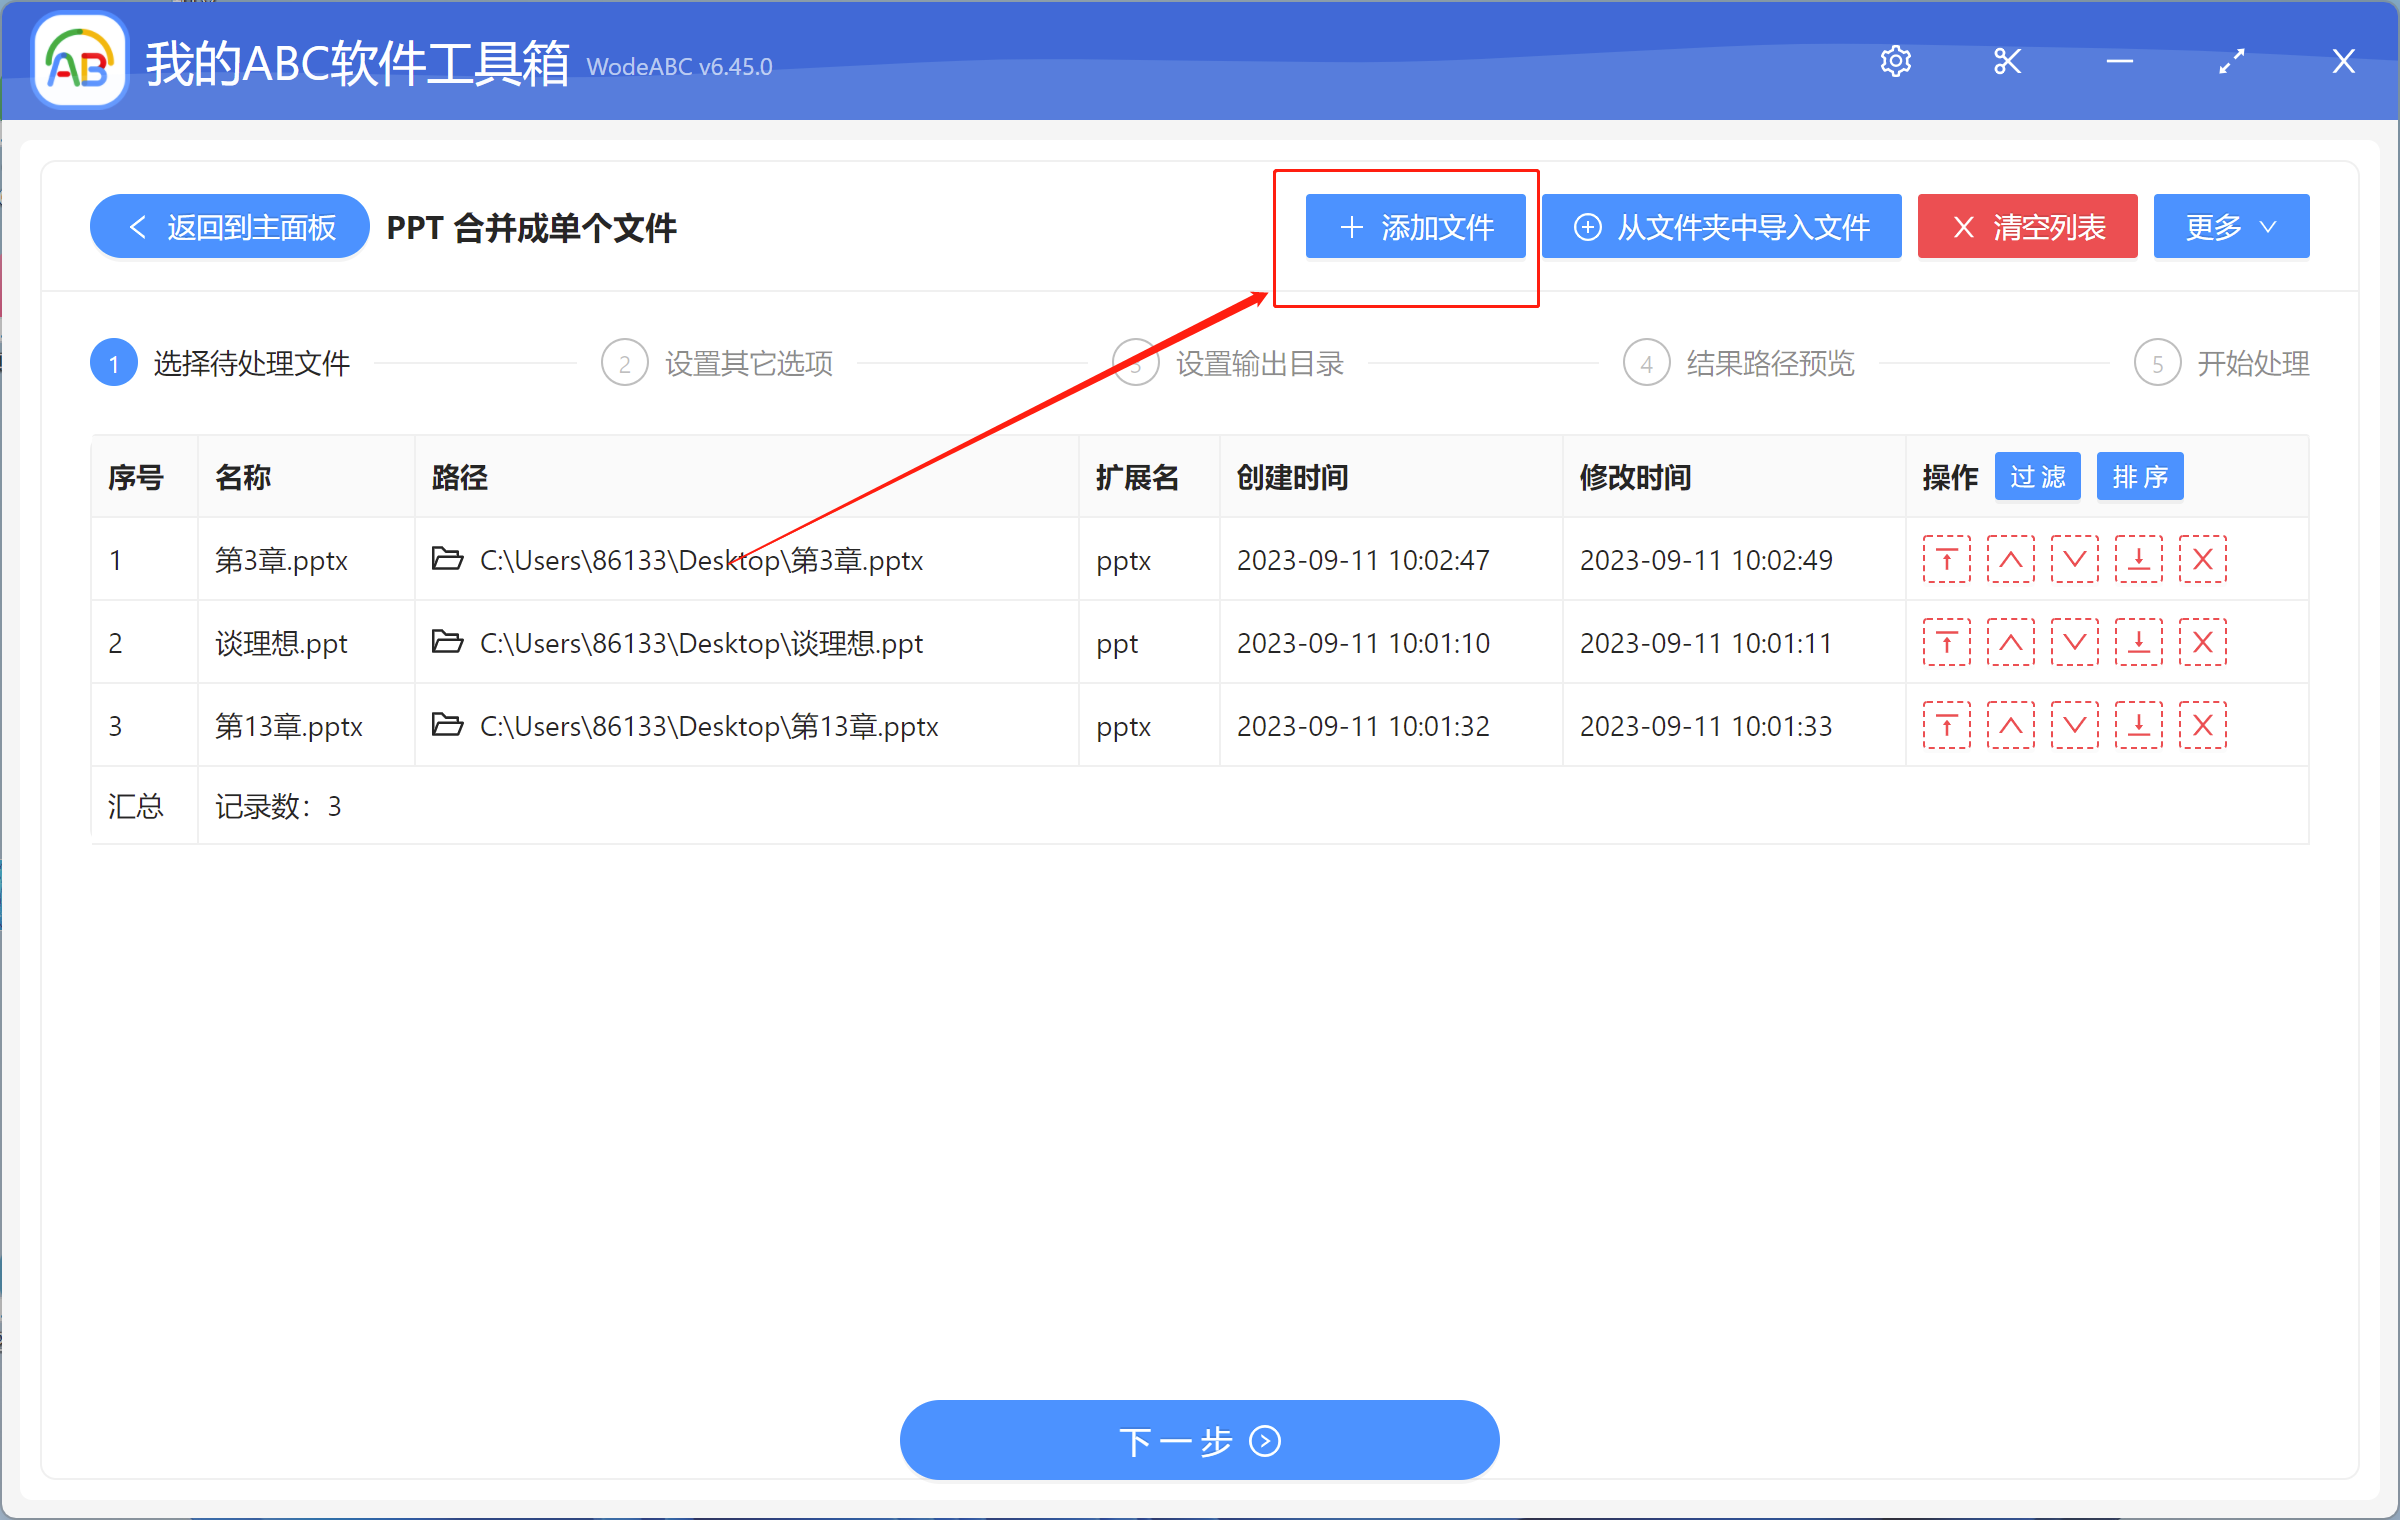
Task: Delete 谈理想.ppt row with the X icon
Action: pyautogui.click(x=2202, y=642)
